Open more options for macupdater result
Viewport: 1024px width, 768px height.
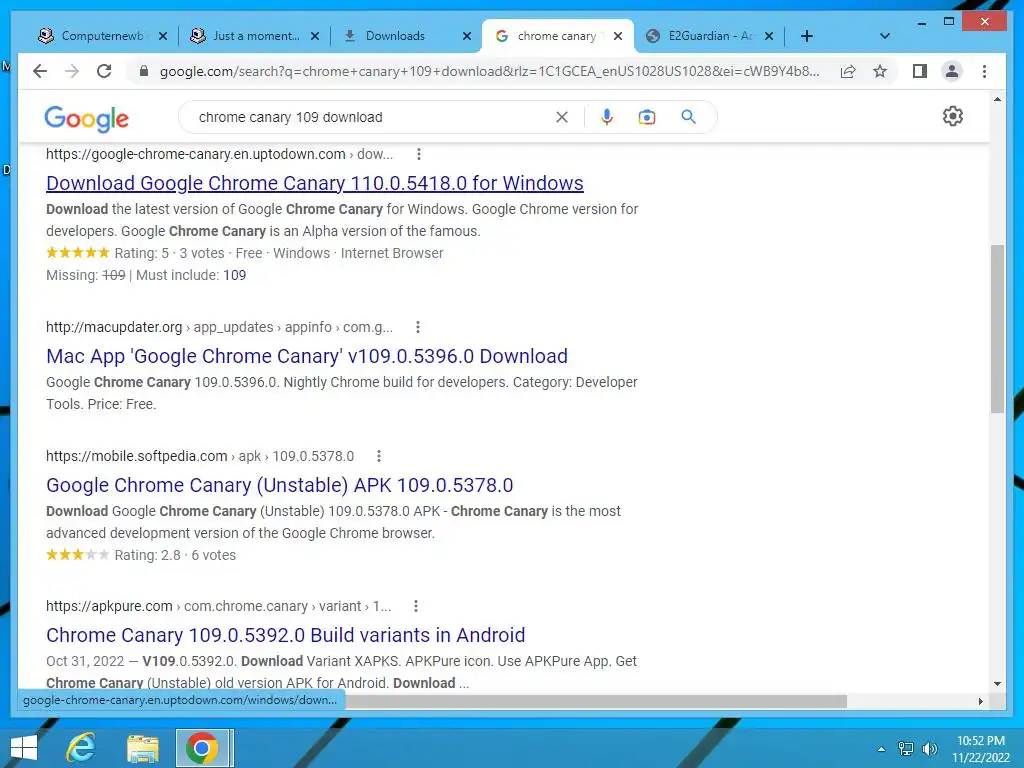[418, 327]
